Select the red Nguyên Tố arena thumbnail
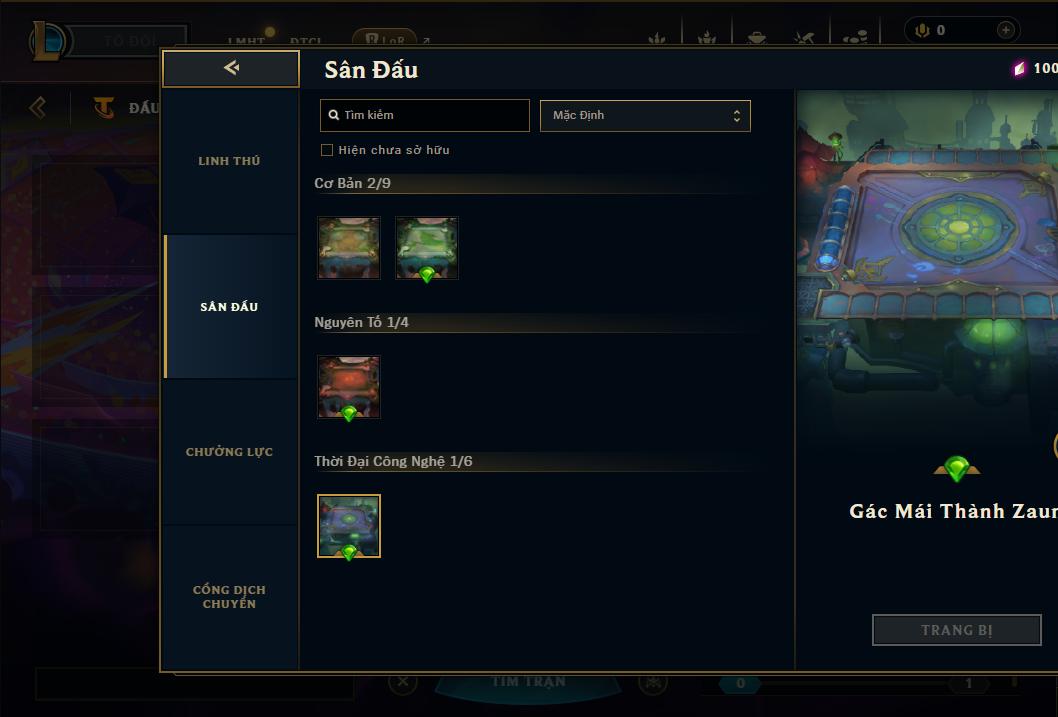Screen dimensions: 1058x717 coord(349,387)
